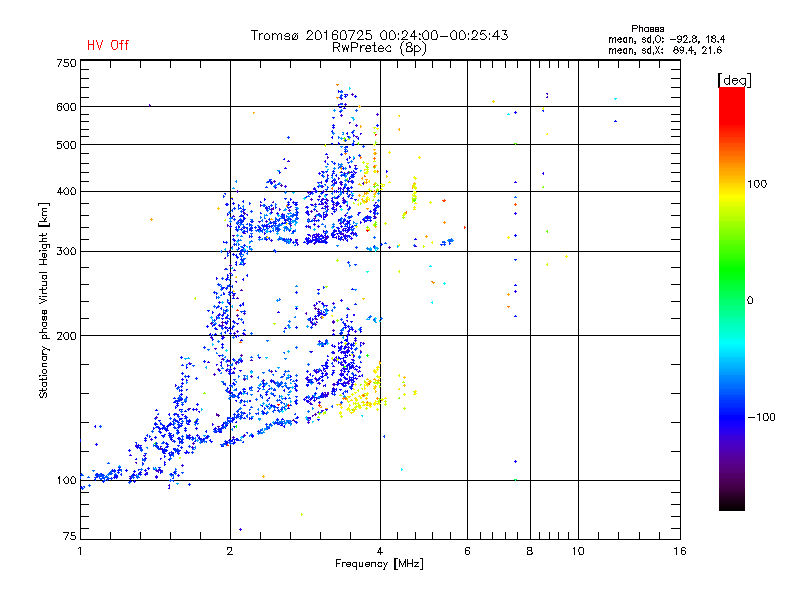Image resolution: width=800 pixels, height=600 pixels.
Task: Click the 'Phases' header text
Action: (x=647, y=29)
